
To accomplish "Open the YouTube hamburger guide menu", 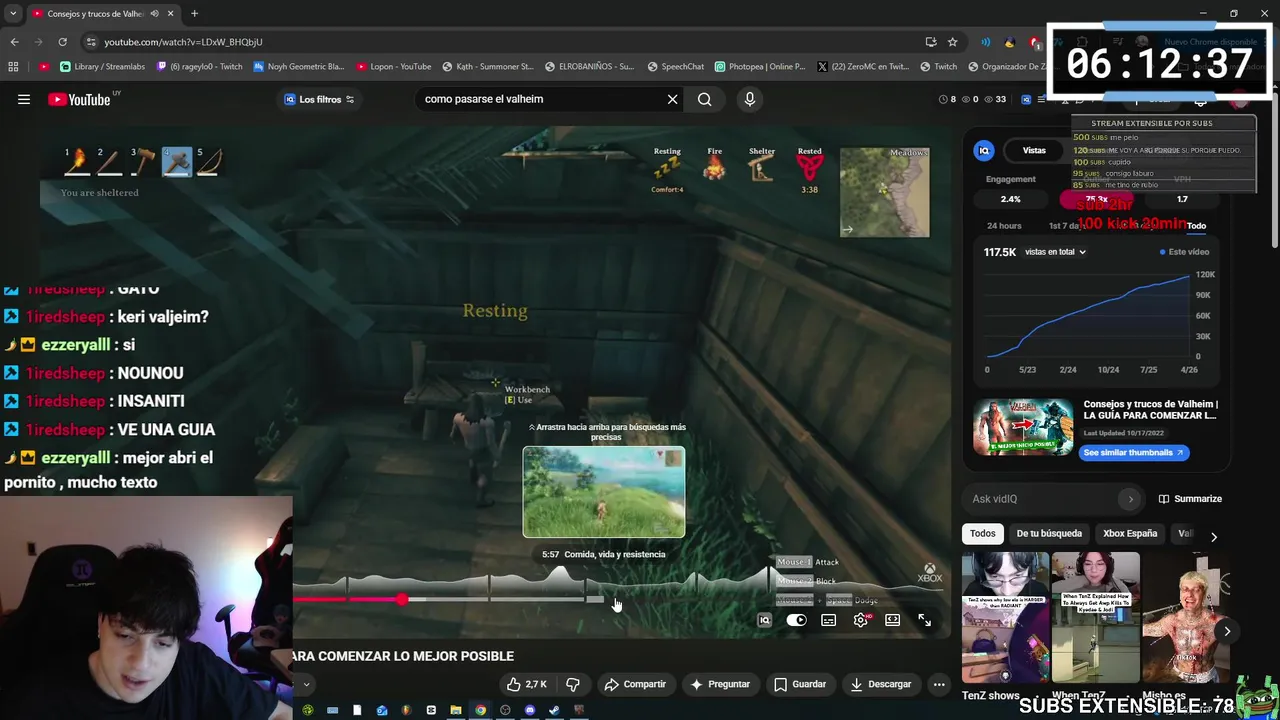I will [x=24, y=99].
